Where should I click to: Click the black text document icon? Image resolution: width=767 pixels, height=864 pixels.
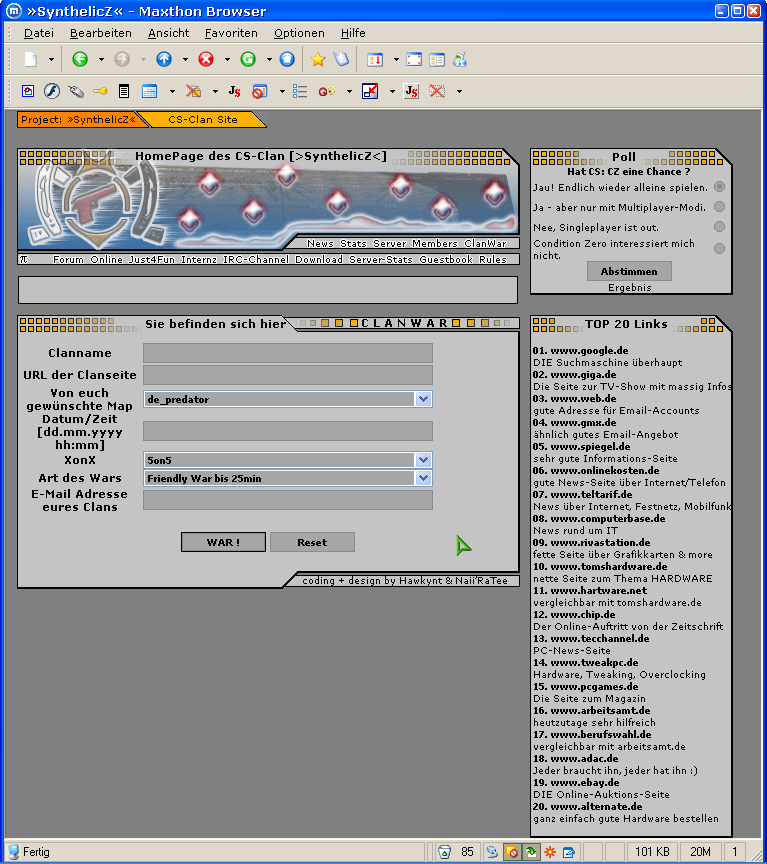(124, 91)
